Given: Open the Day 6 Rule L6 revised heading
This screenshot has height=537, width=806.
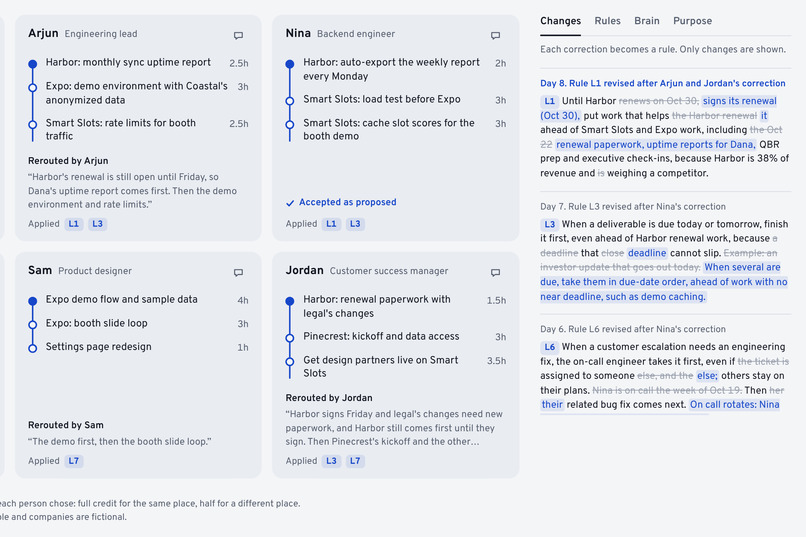Looking at the screenshot, I should click(x=633, y=329).
